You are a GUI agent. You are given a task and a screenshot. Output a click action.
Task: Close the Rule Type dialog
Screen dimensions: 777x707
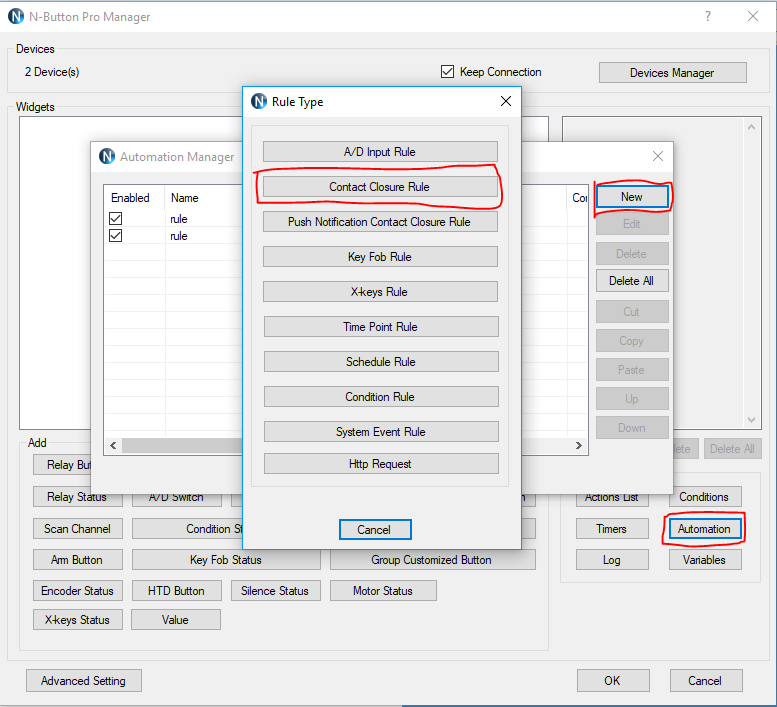pos(505,101)
